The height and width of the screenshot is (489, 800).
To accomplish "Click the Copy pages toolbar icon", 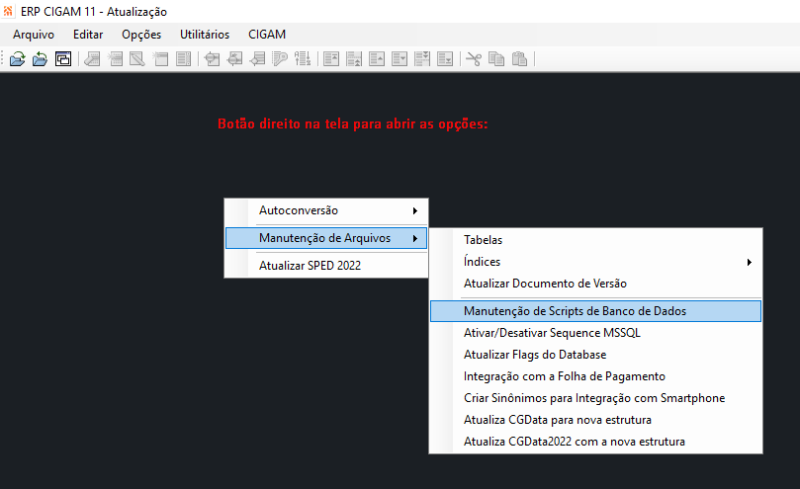I will pyautogui.click(x=496, y=59).
